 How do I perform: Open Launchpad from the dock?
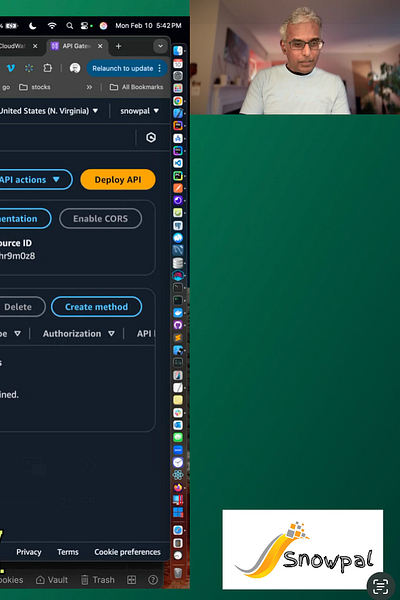178,88
